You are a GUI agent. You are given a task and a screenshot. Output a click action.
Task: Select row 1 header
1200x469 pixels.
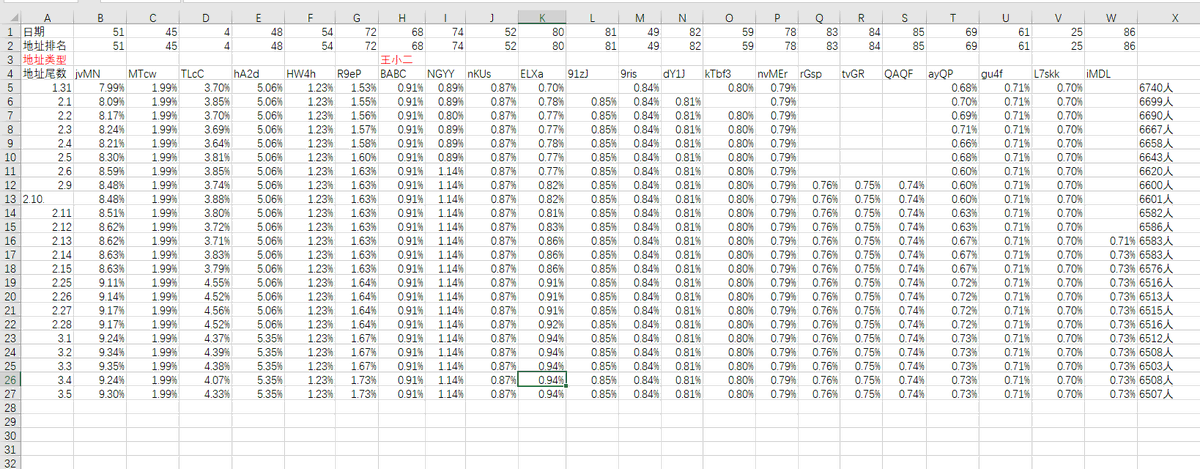click(10, 31)
